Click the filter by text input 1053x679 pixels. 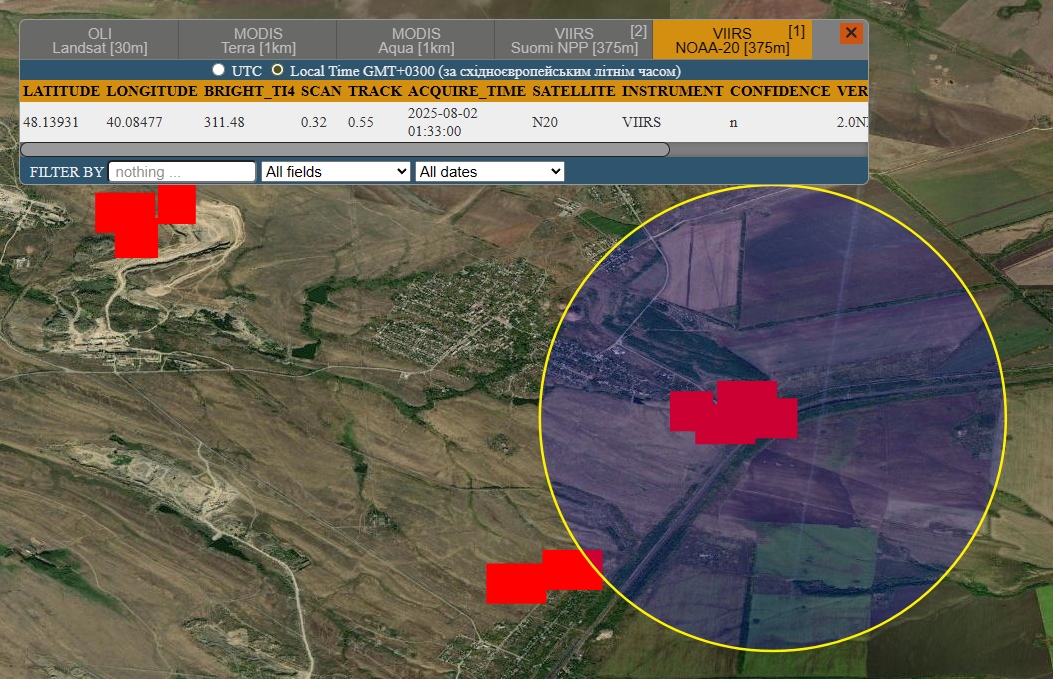pos(181,171)
